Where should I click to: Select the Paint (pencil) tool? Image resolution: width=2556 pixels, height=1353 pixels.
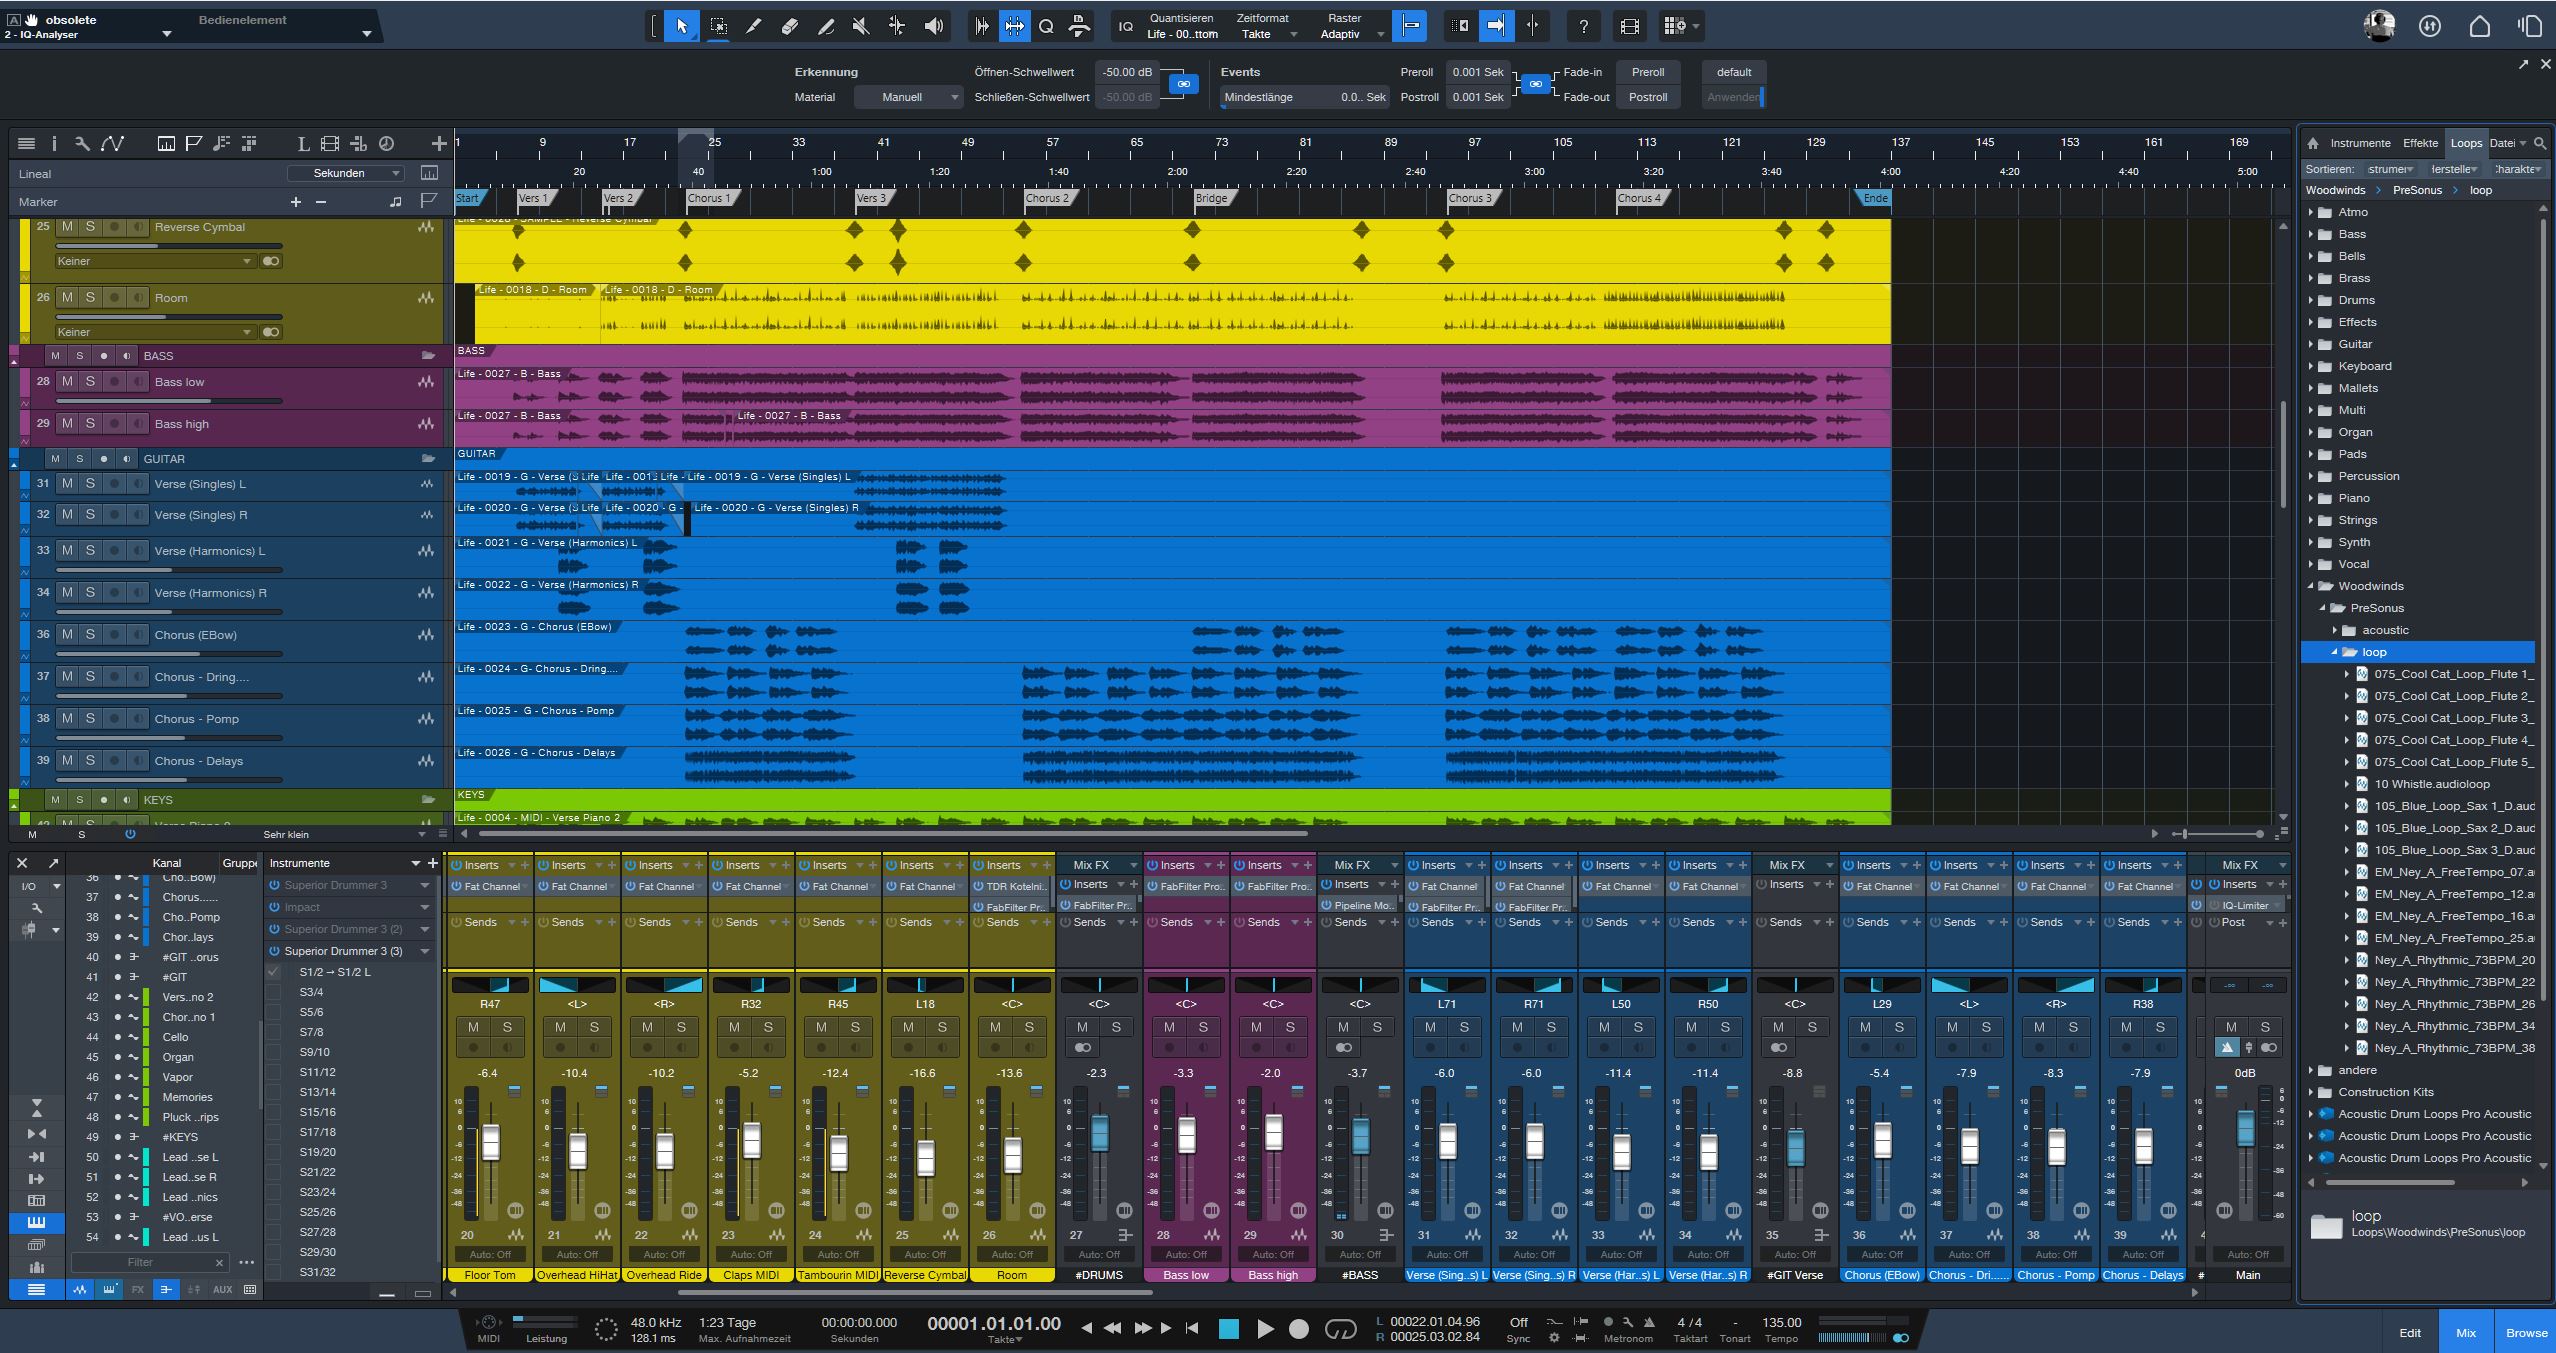click(x=826, y=27)
